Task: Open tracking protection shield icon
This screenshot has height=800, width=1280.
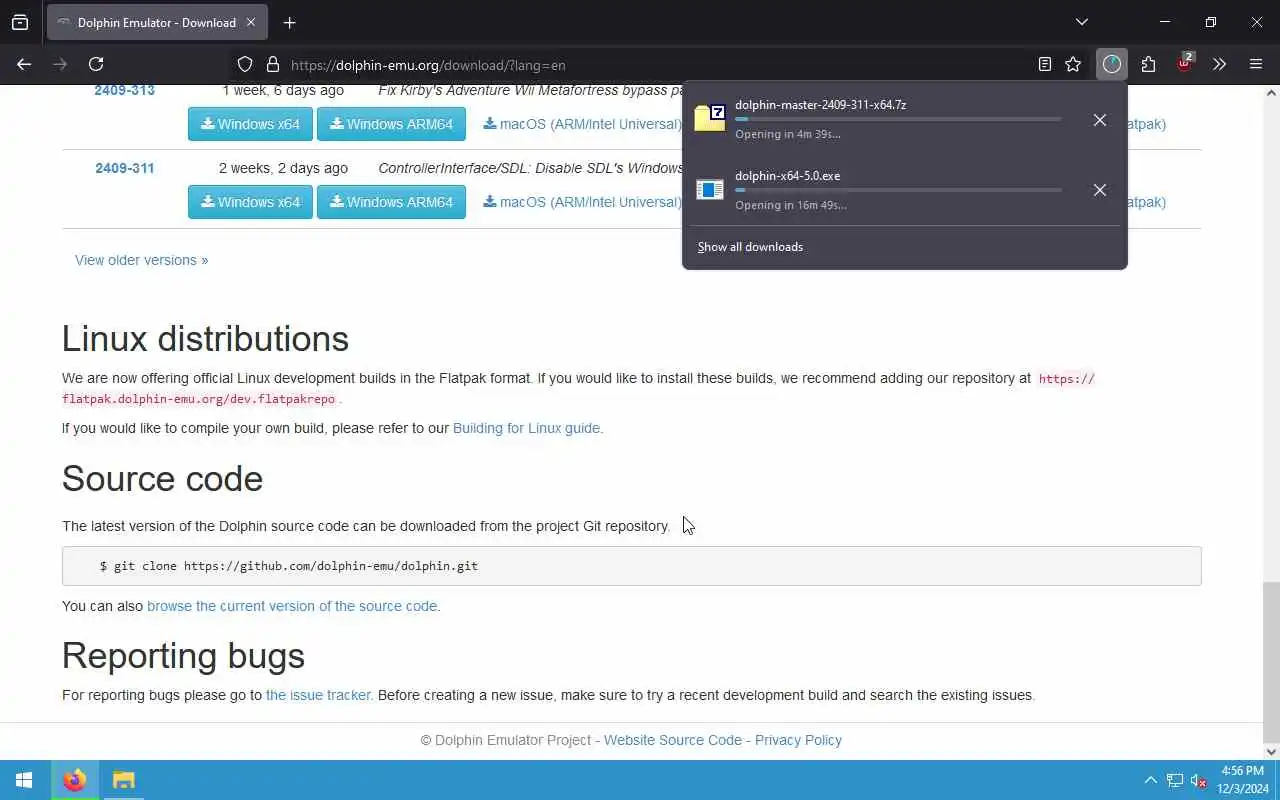Action: (x=245, y=65)
